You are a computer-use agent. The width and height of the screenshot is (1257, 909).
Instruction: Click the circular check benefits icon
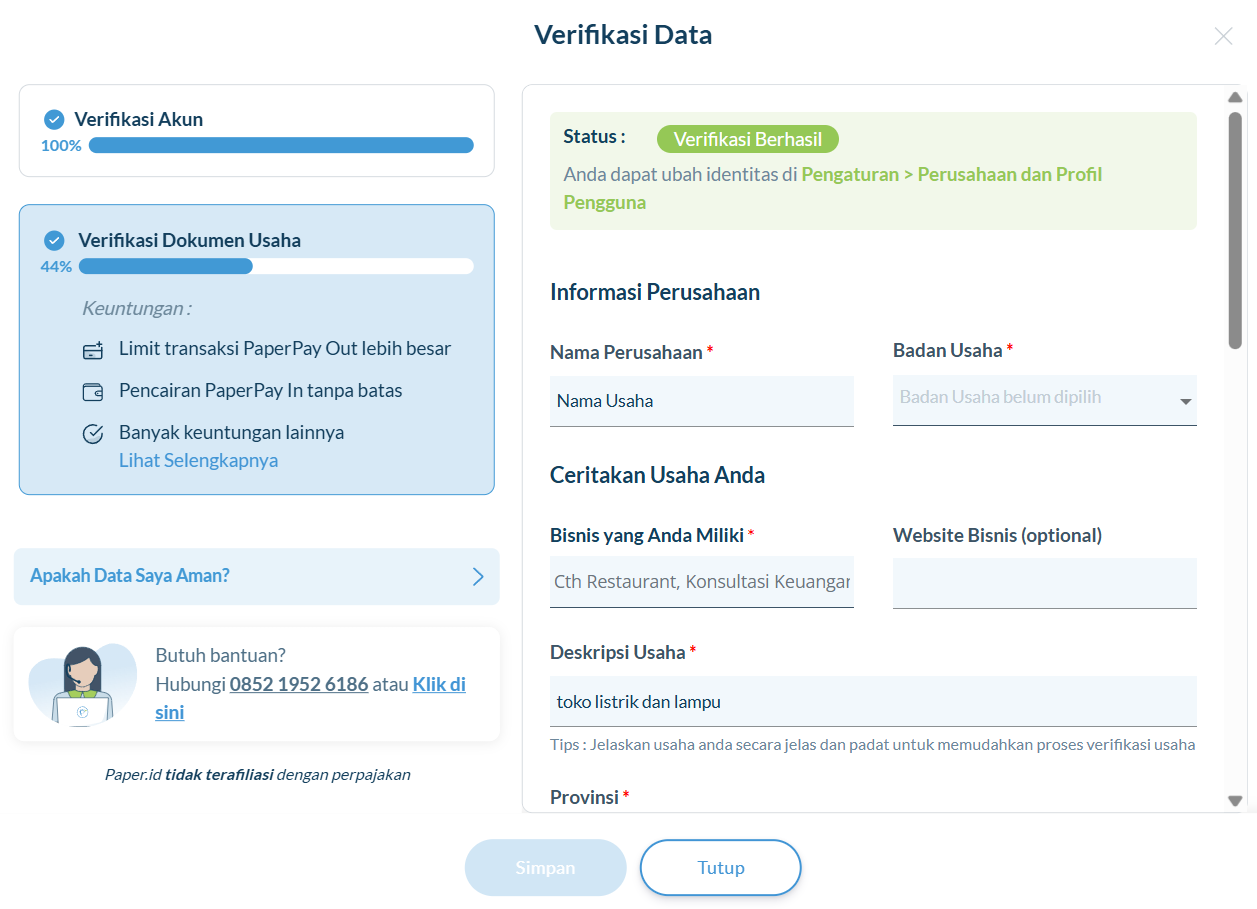point(93,434)
